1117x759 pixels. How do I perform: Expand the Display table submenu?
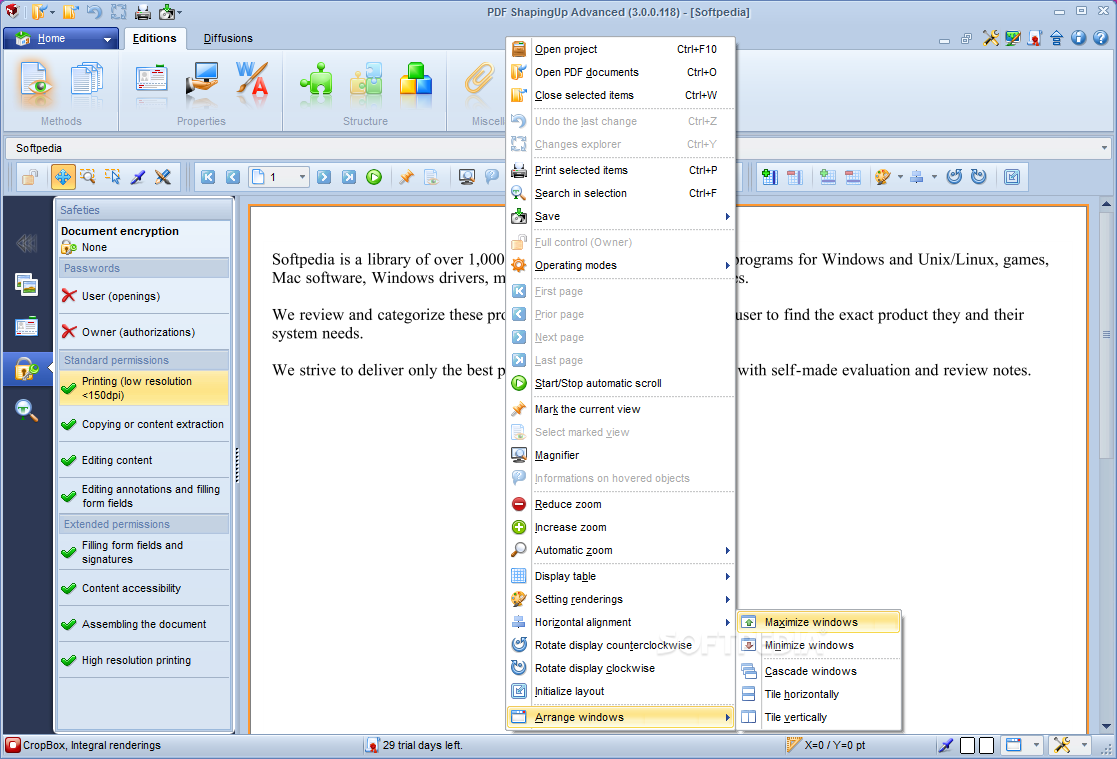(621, 577)
